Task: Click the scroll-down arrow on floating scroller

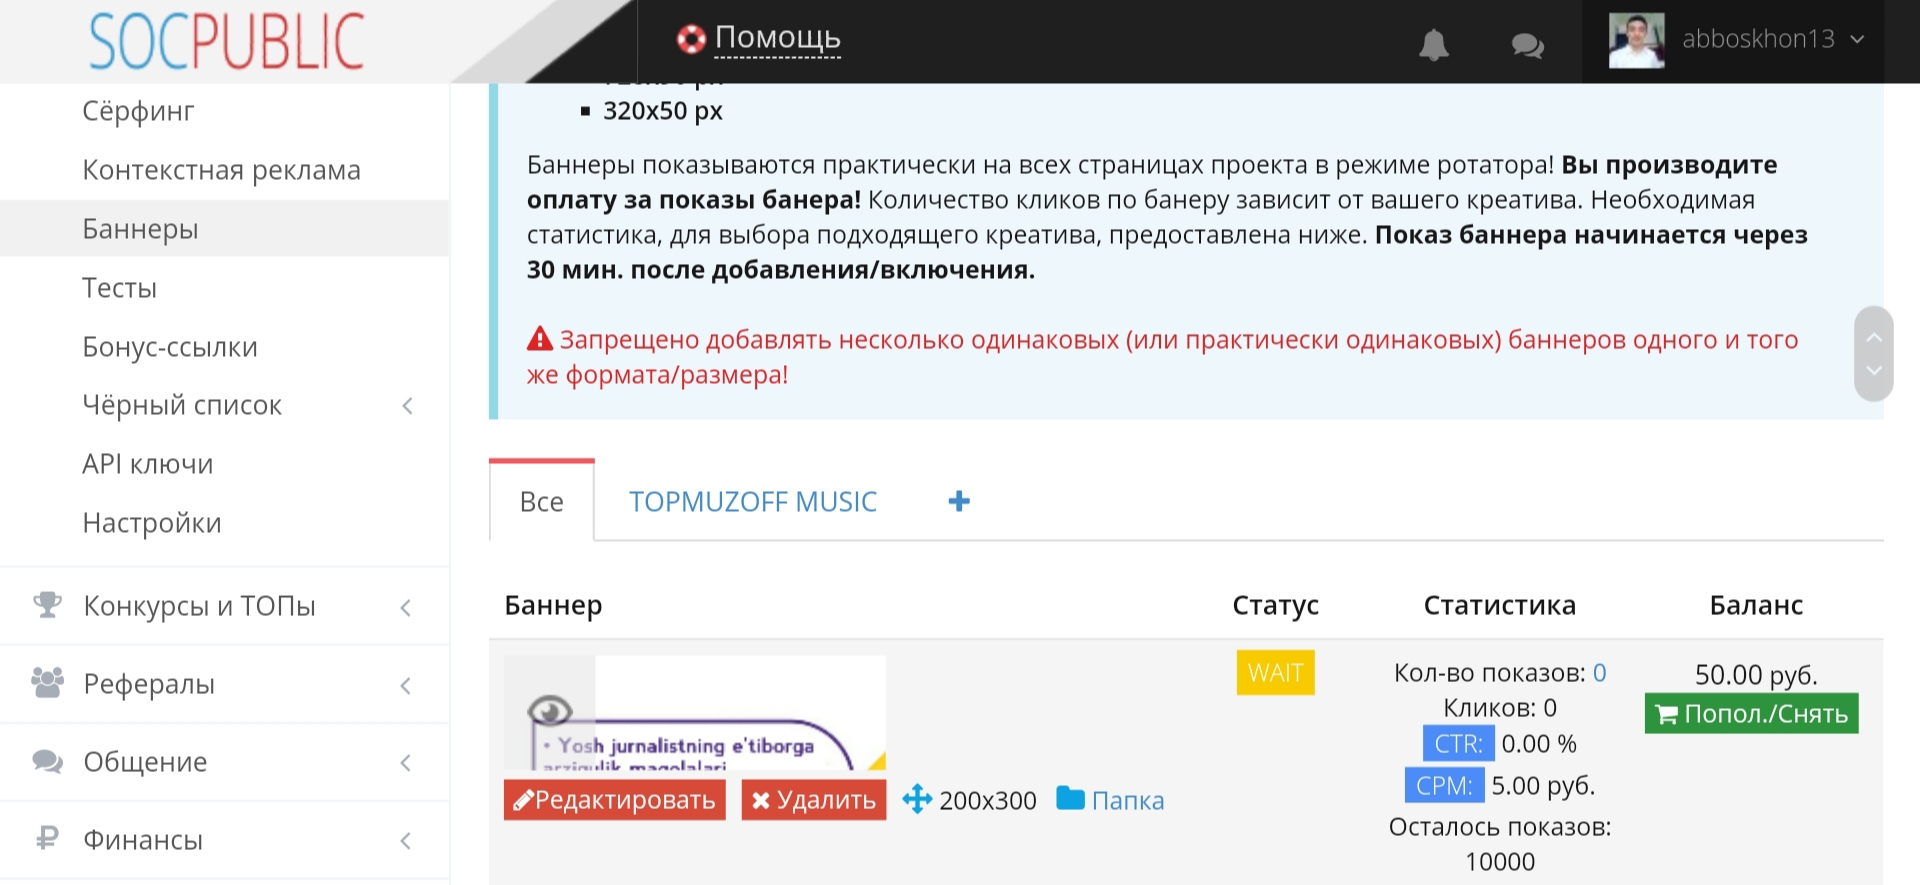Action: click(x=1874, y=371)
